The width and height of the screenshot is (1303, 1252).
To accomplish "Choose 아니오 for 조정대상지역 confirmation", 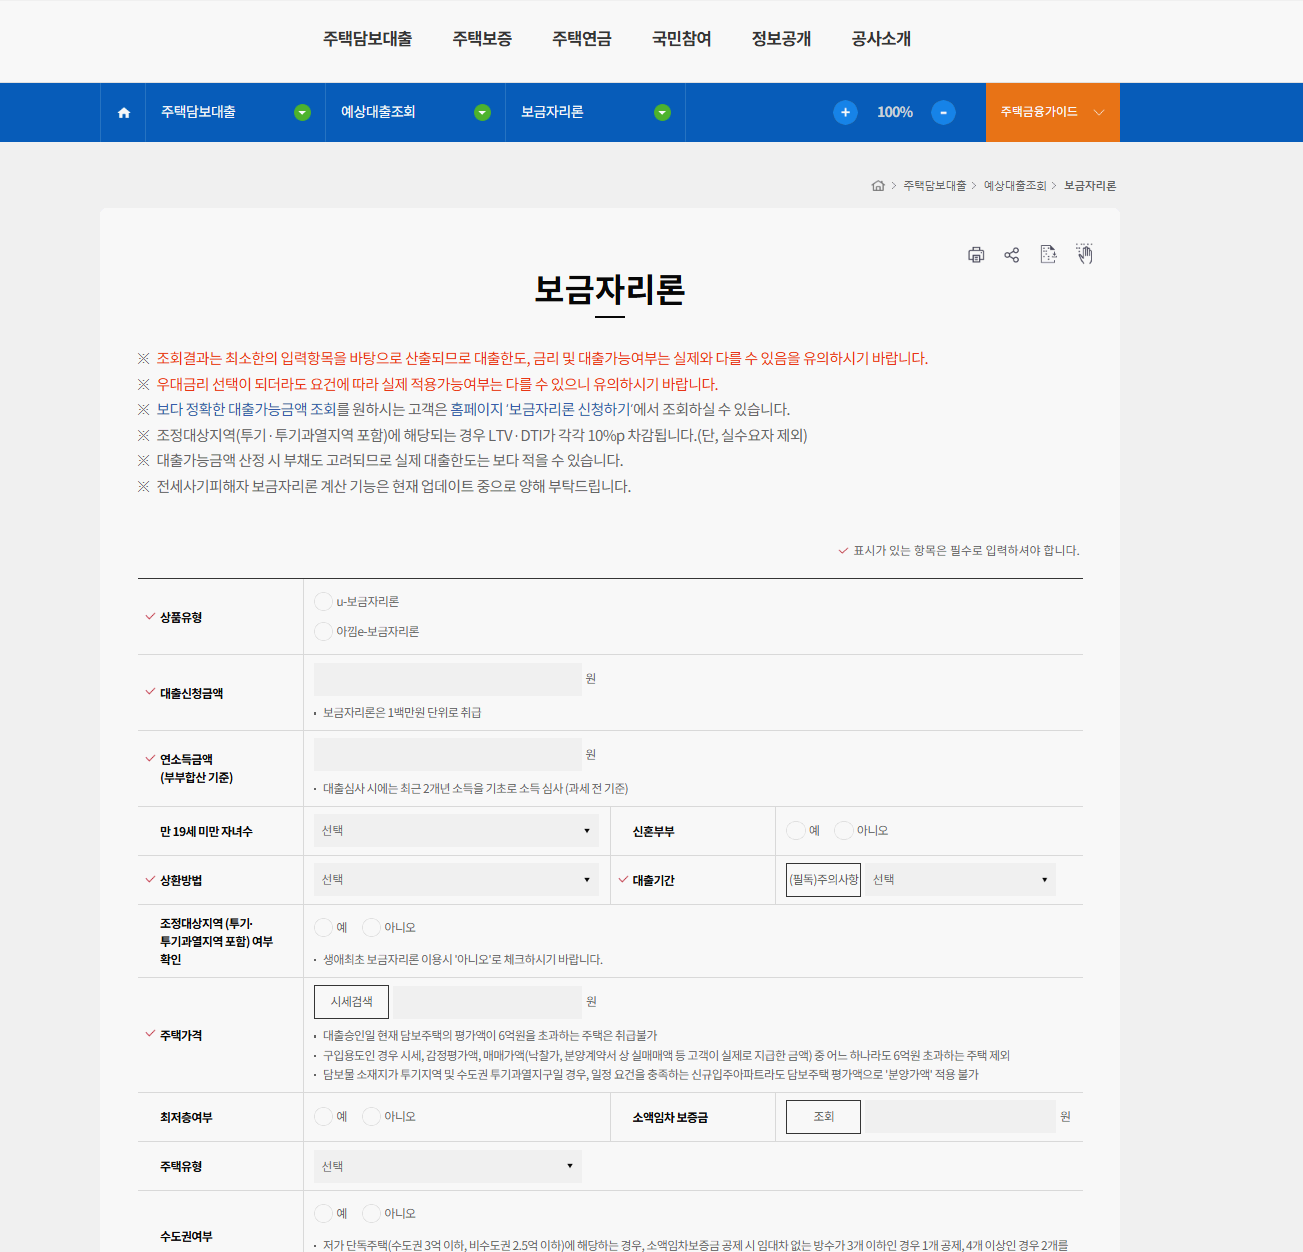I will pos(371,927).
